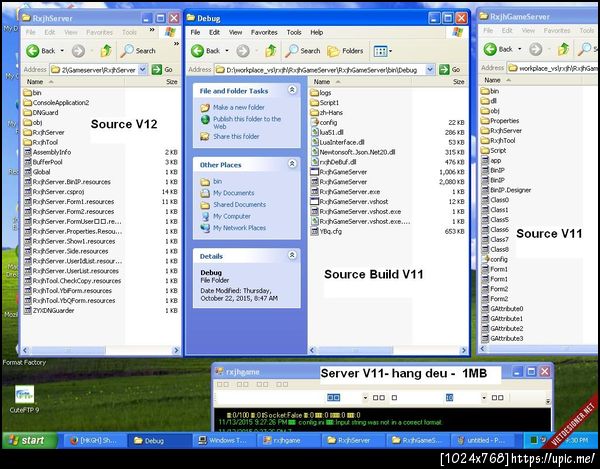Select the Script1 folder icon

pyautogui.click(x=314, y=103)
